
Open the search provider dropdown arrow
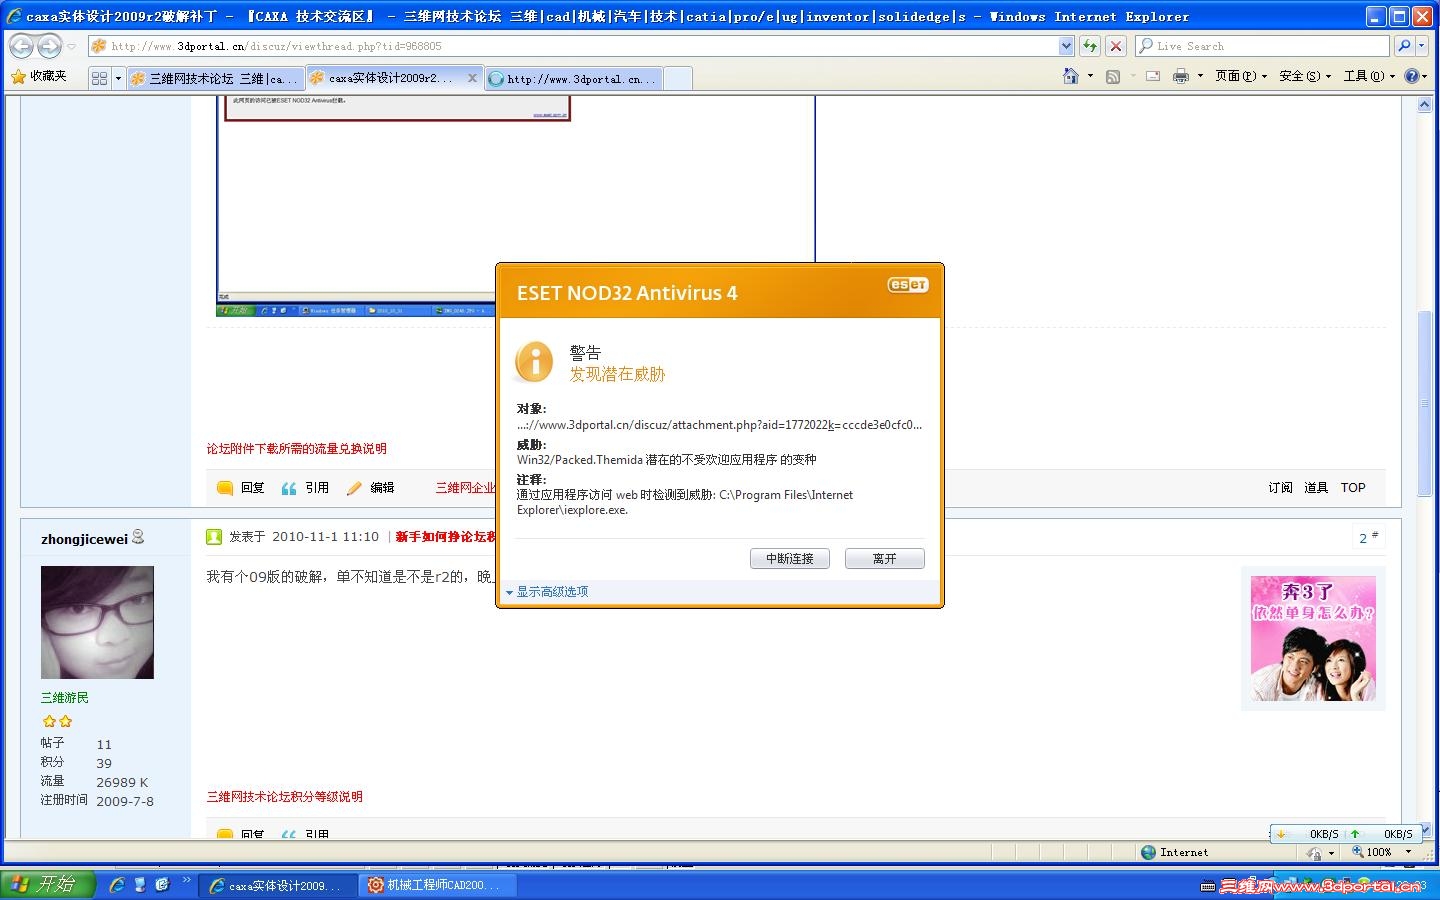pyautogui.click(x=1422, y=46)
